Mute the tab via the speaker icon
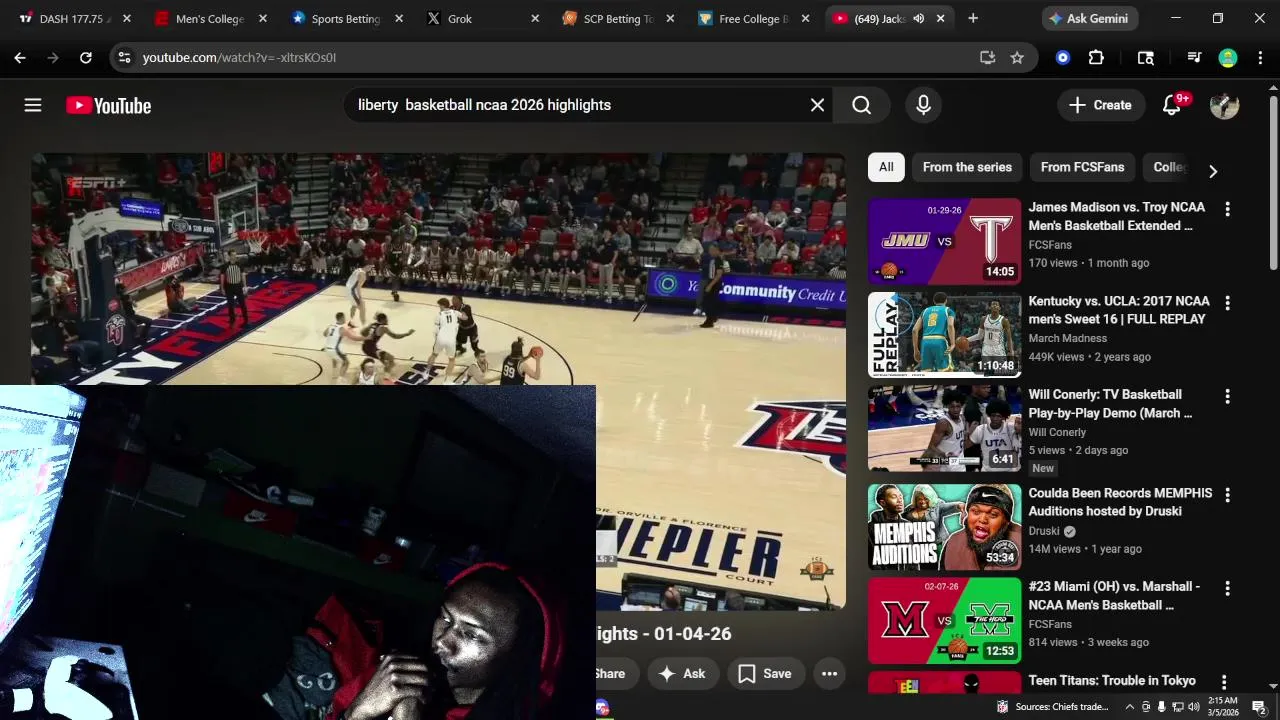This screenshot has width=1280, height=720. pos(918,18)
